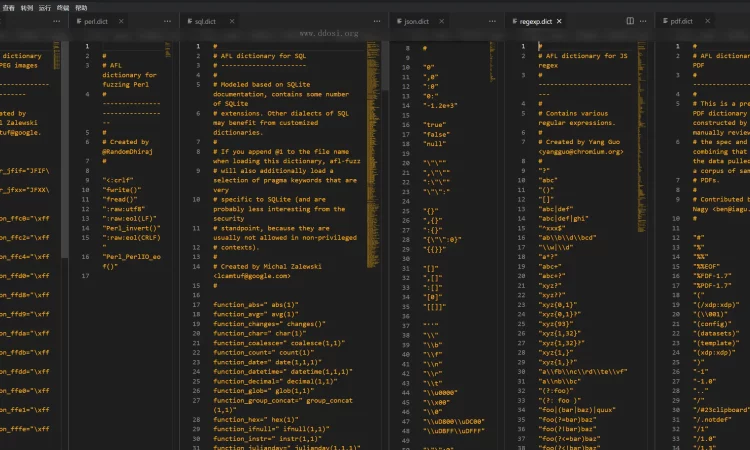Click the '"fwrite()"' line in perl.dict
Viewport: 750px width, 450px height.
[x=121, y=190]
